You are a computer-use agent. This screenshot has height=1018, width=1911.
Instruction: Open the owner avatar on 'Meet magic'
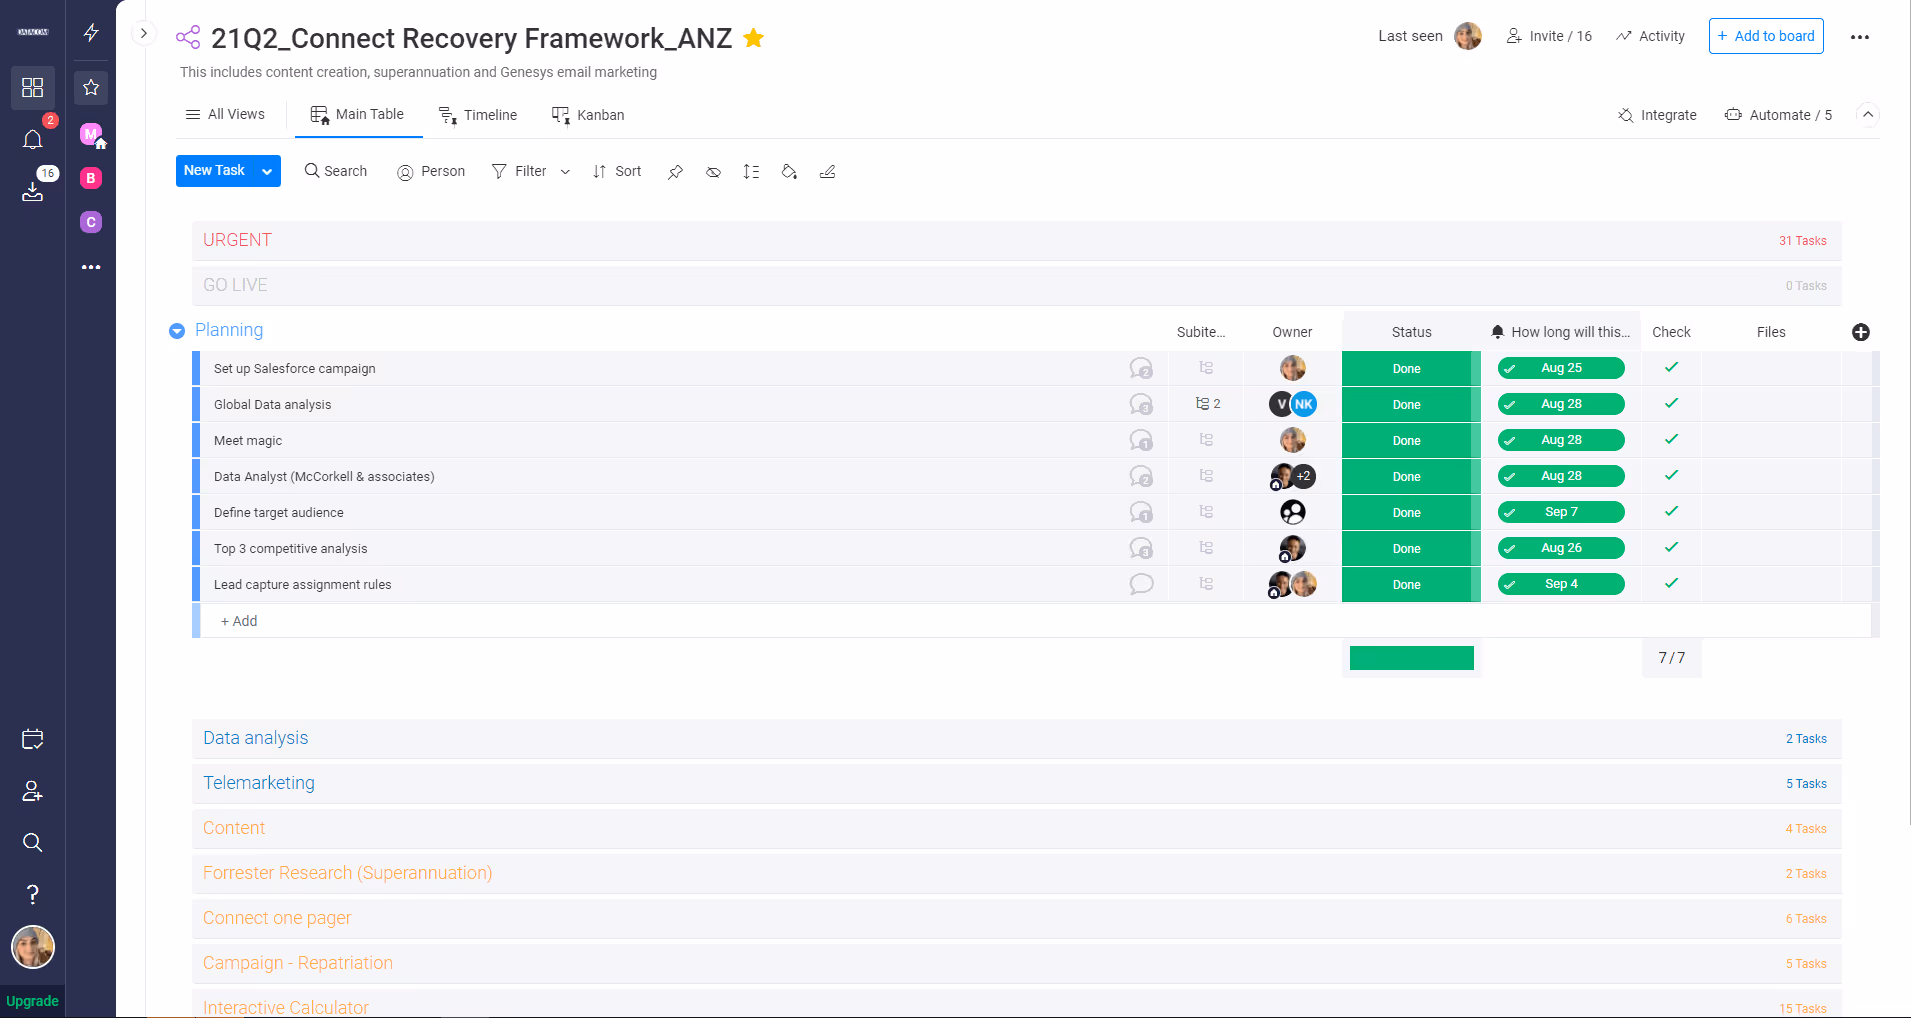pyautogui.click(x=1292, y=440)
